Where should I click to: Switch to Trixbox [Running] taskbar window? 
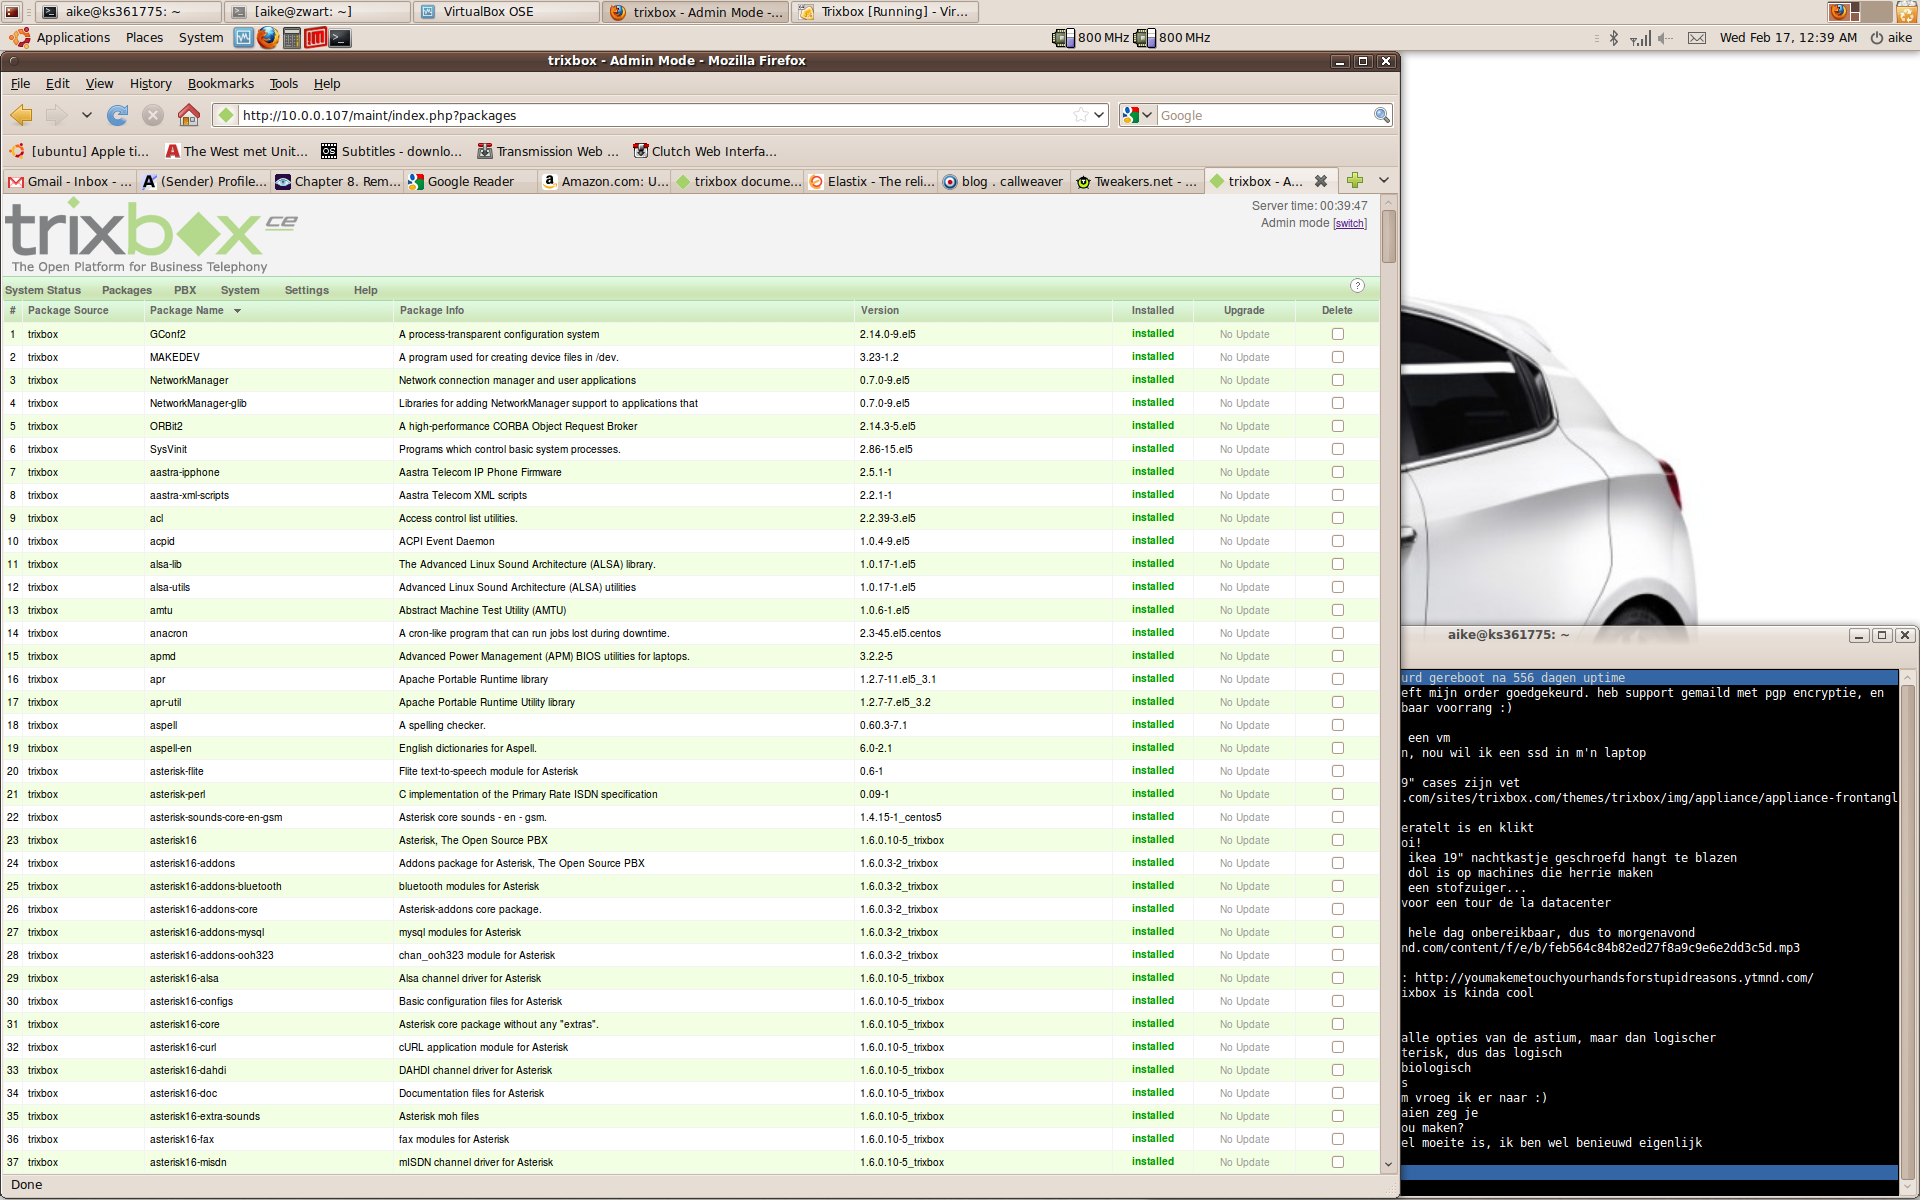point(885,12)
